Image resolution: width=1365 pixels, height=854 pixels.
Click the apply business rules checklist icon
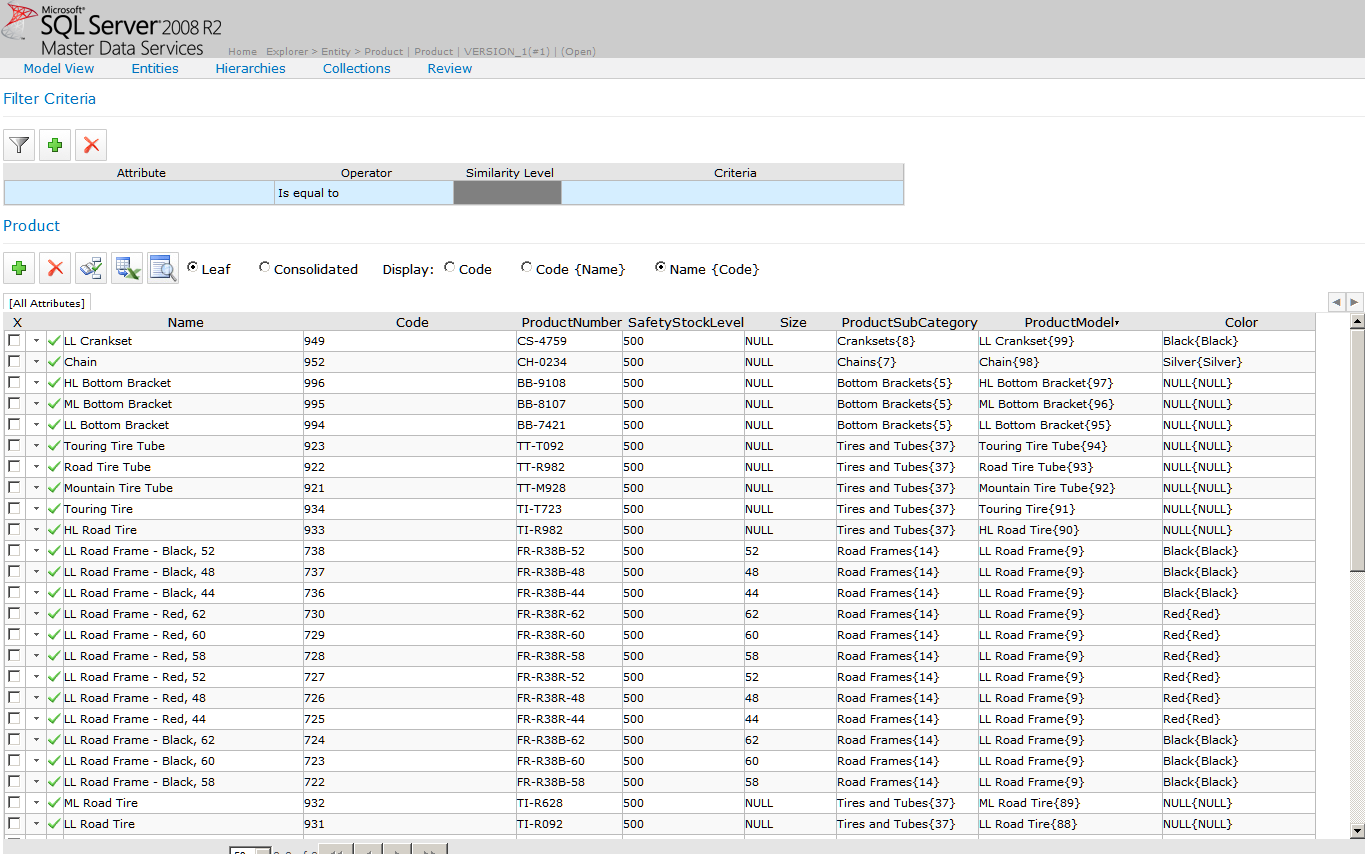coord(91,268)
